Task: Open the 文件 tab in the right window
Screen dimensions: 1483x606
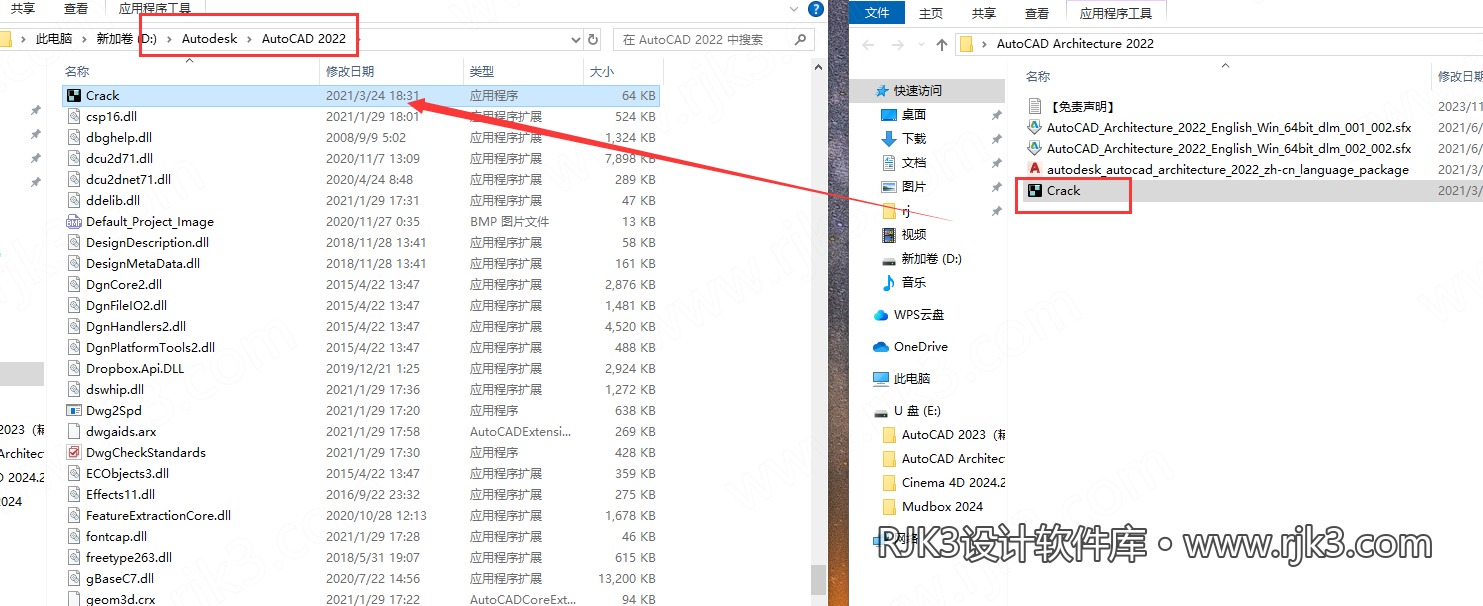Action: pyautogui.click(x=877, y=13)
